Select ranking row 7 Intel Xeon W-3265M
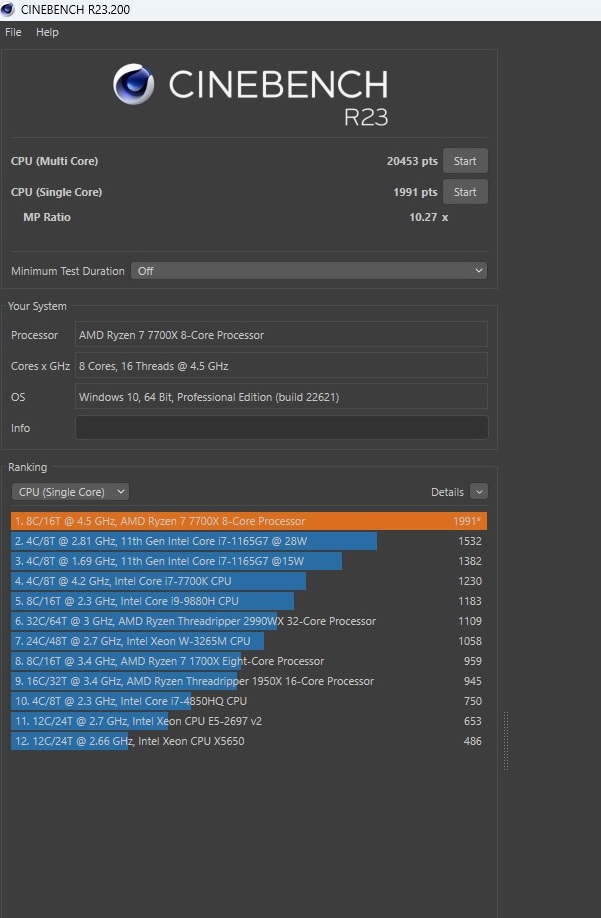This screenshot has height=918, width=601. coord(249,641)
